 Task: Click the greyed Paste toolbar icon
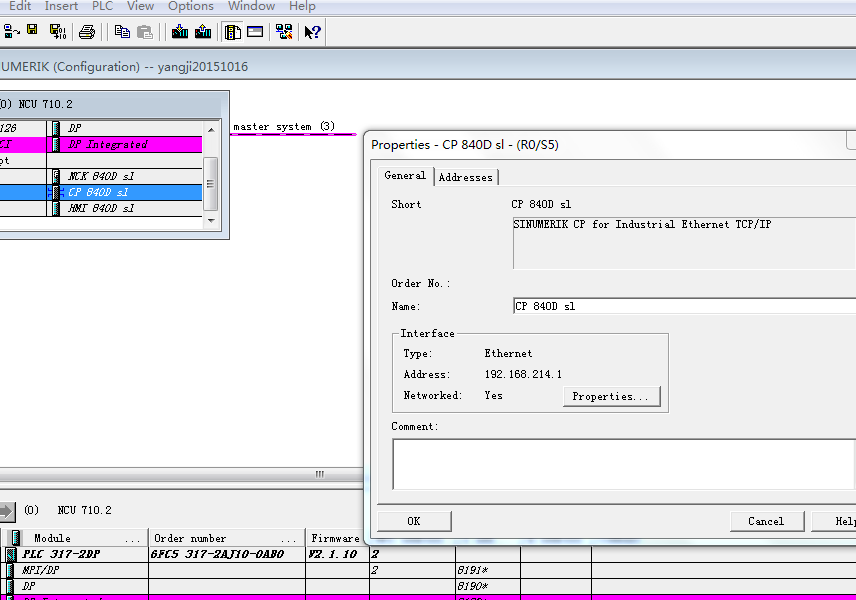click(x=145, y=32)
